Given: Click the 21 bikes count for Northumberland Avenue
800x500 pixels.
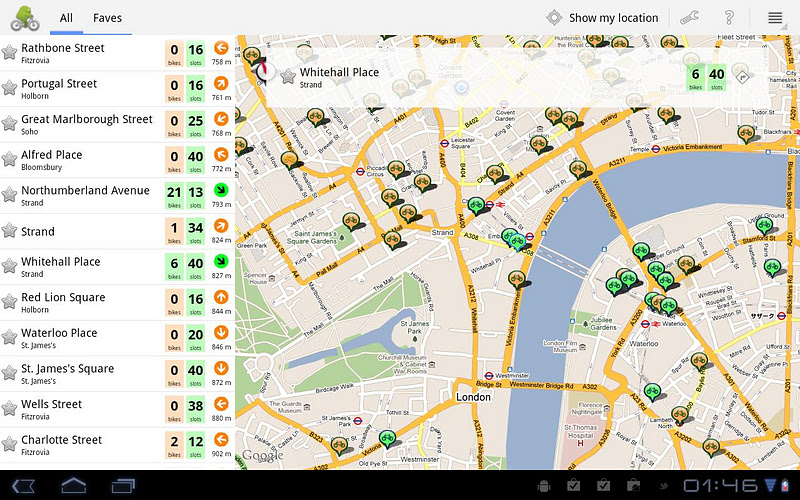Looking at the screenshot, I should 174,195.
